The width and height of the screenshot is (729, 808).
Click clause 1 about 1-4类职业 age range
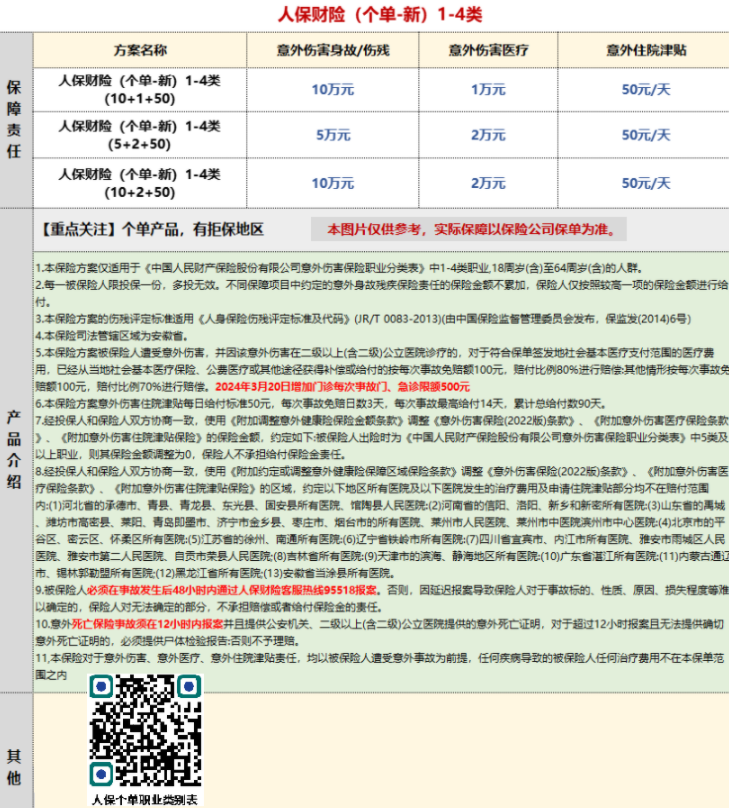click(x=339, y=268)
